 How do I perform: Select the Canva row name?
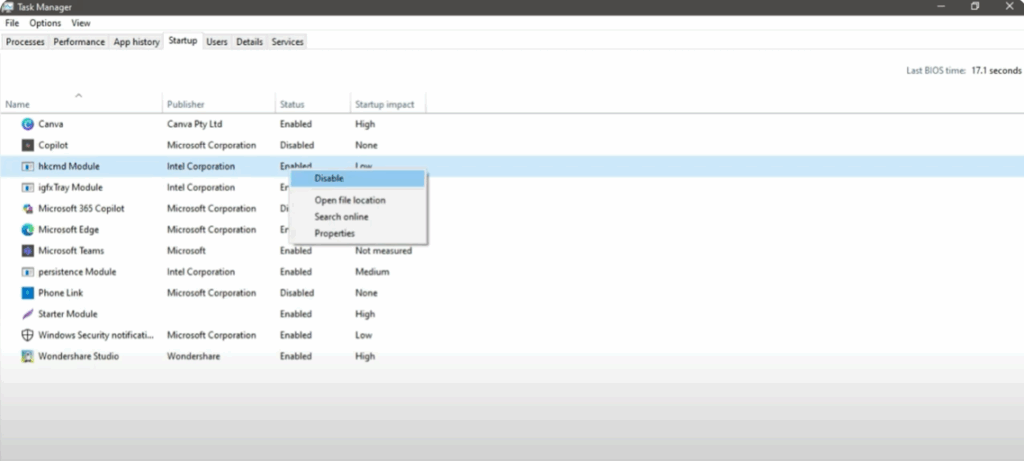point(51,124)
